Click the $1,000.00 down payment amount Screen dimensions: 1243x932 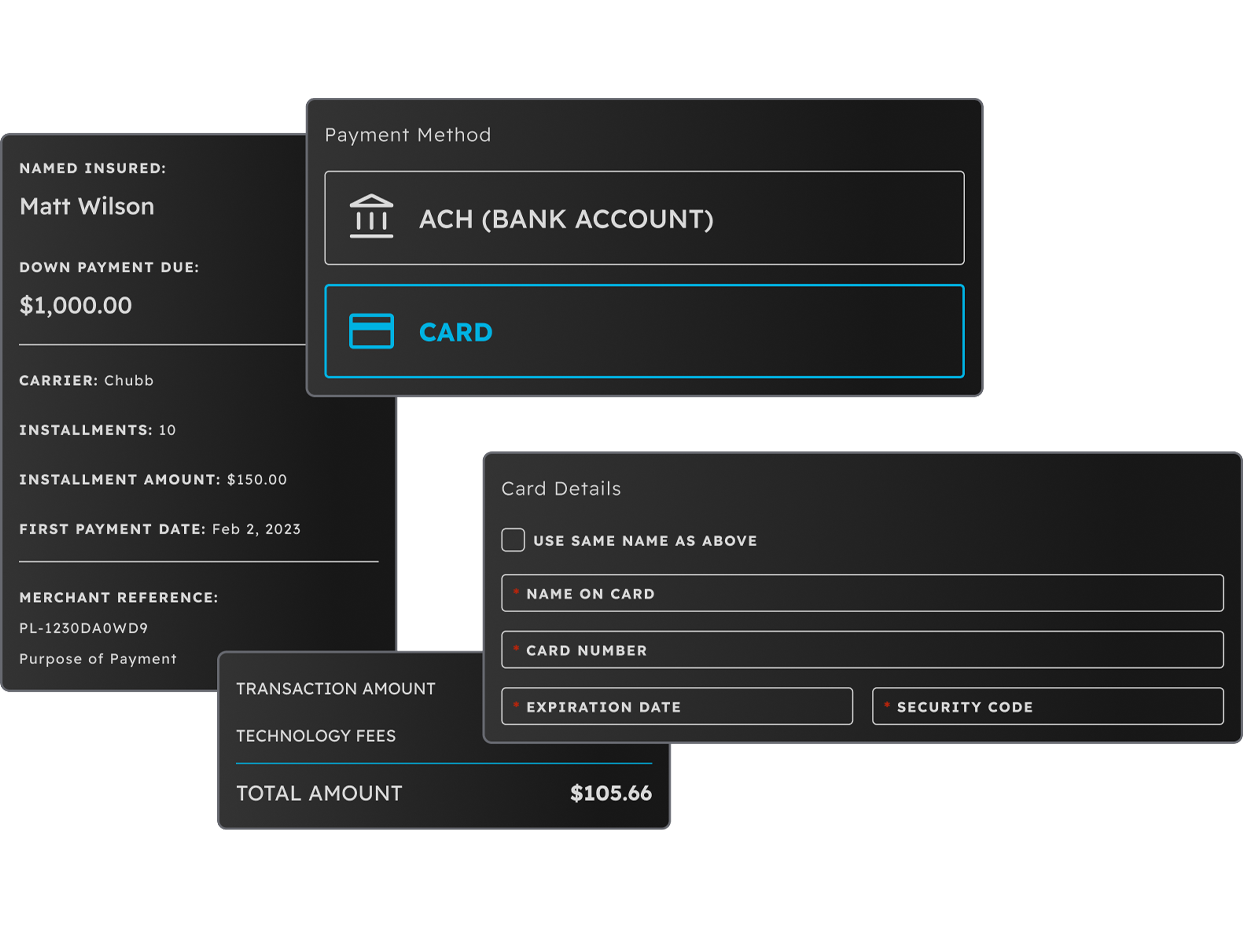click(x=76, y=305)
